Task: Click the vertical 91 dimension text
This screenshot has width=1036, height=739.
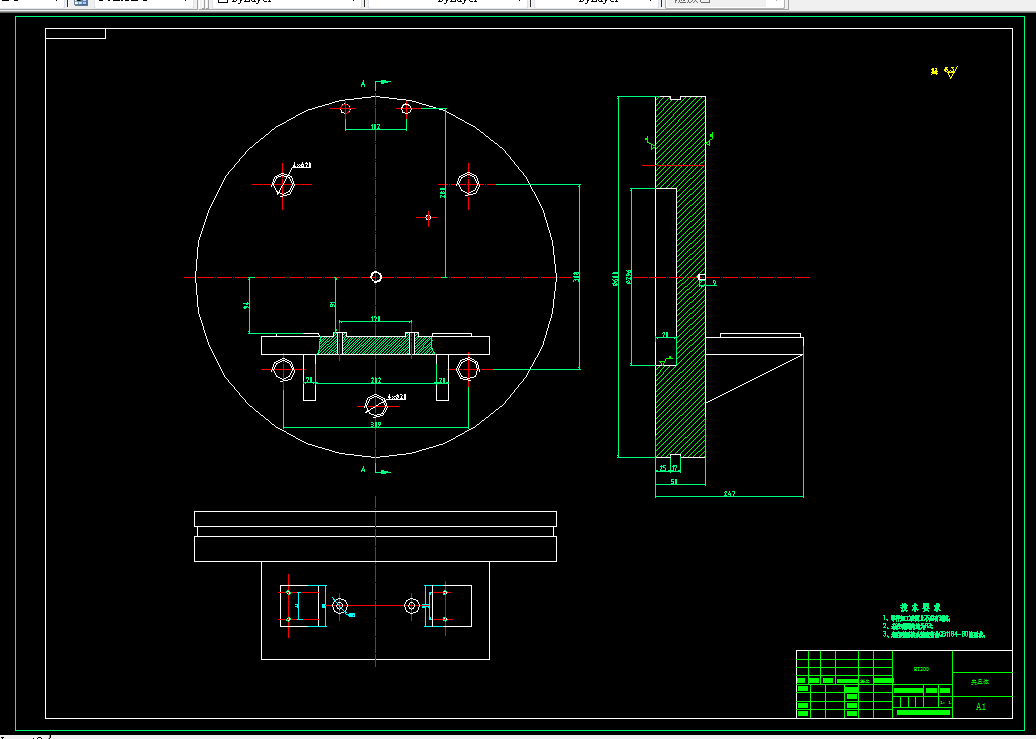Action: 333,304
